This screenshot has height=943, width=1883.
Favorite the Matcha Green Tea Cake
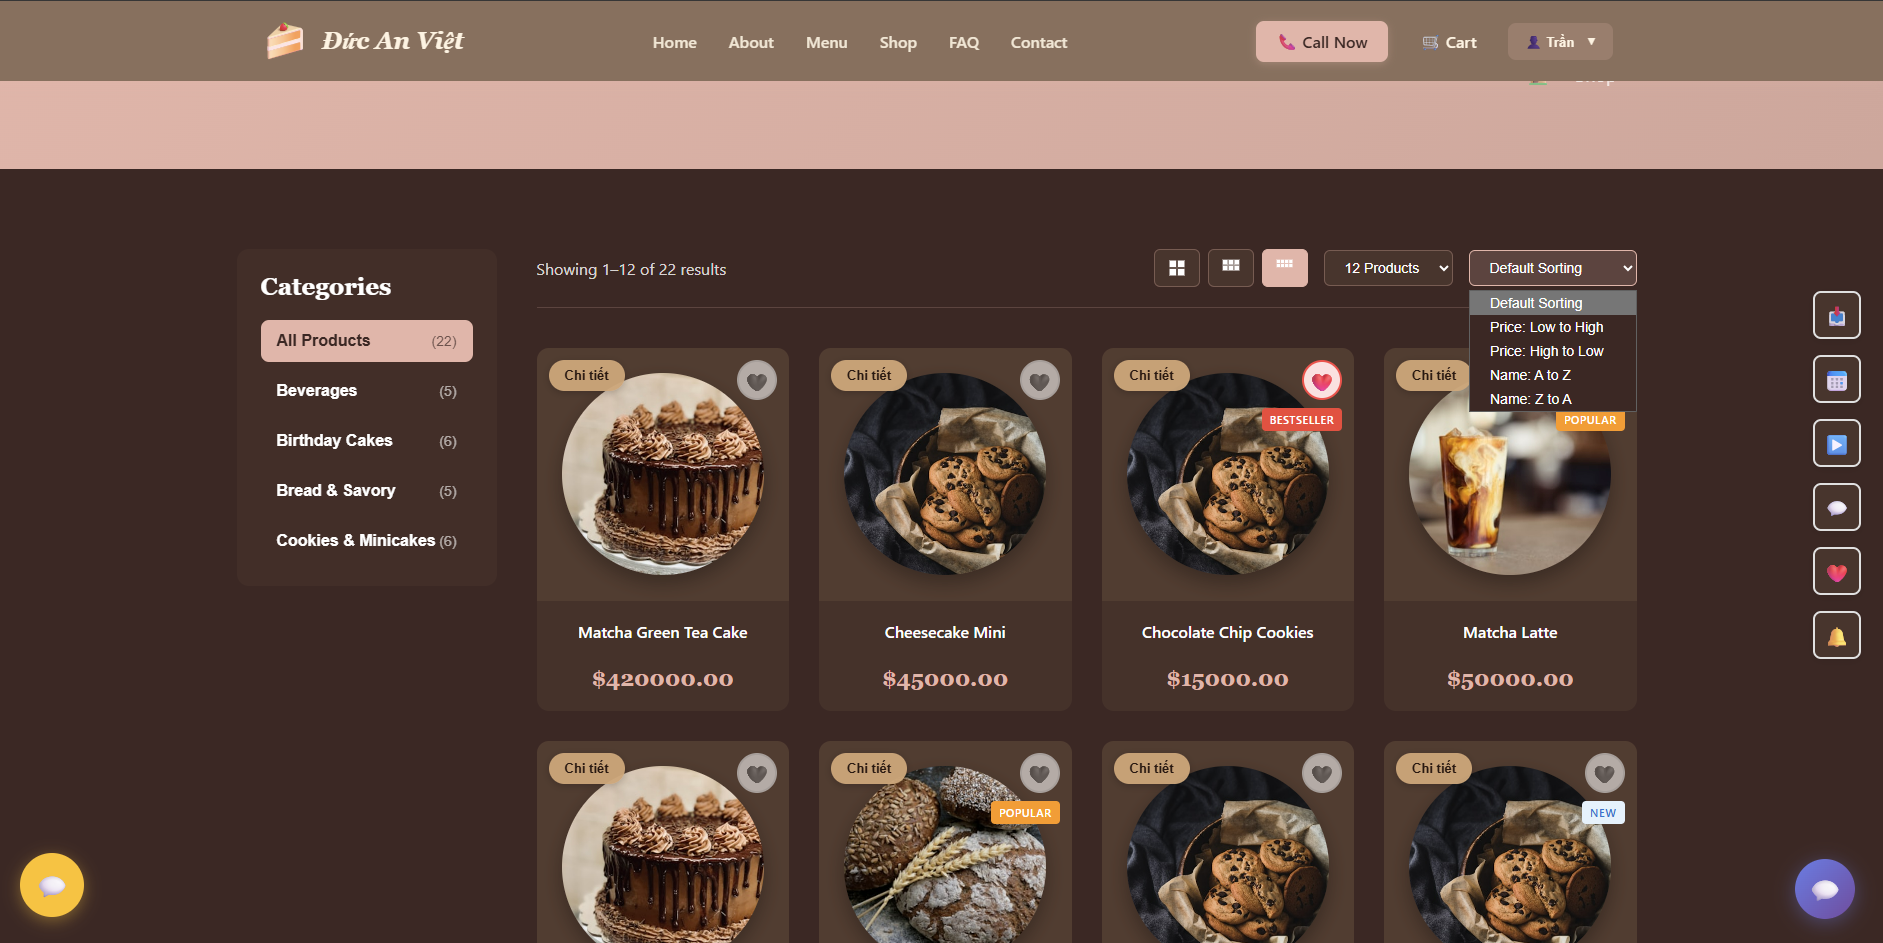[757, 380]
